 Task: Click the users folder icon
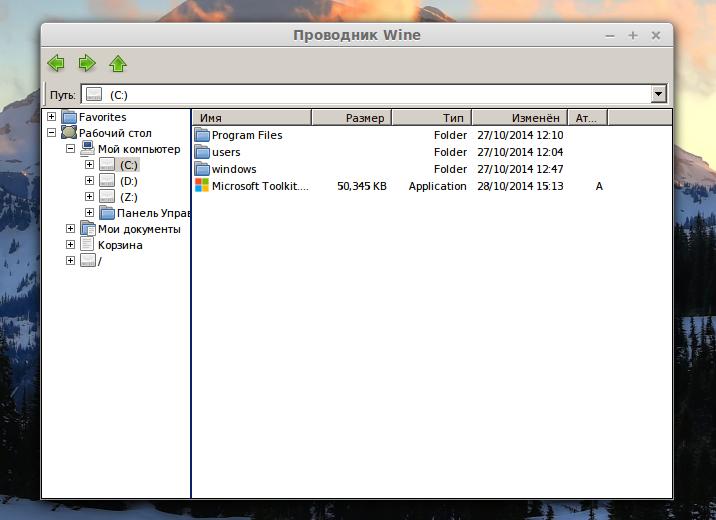202,152
